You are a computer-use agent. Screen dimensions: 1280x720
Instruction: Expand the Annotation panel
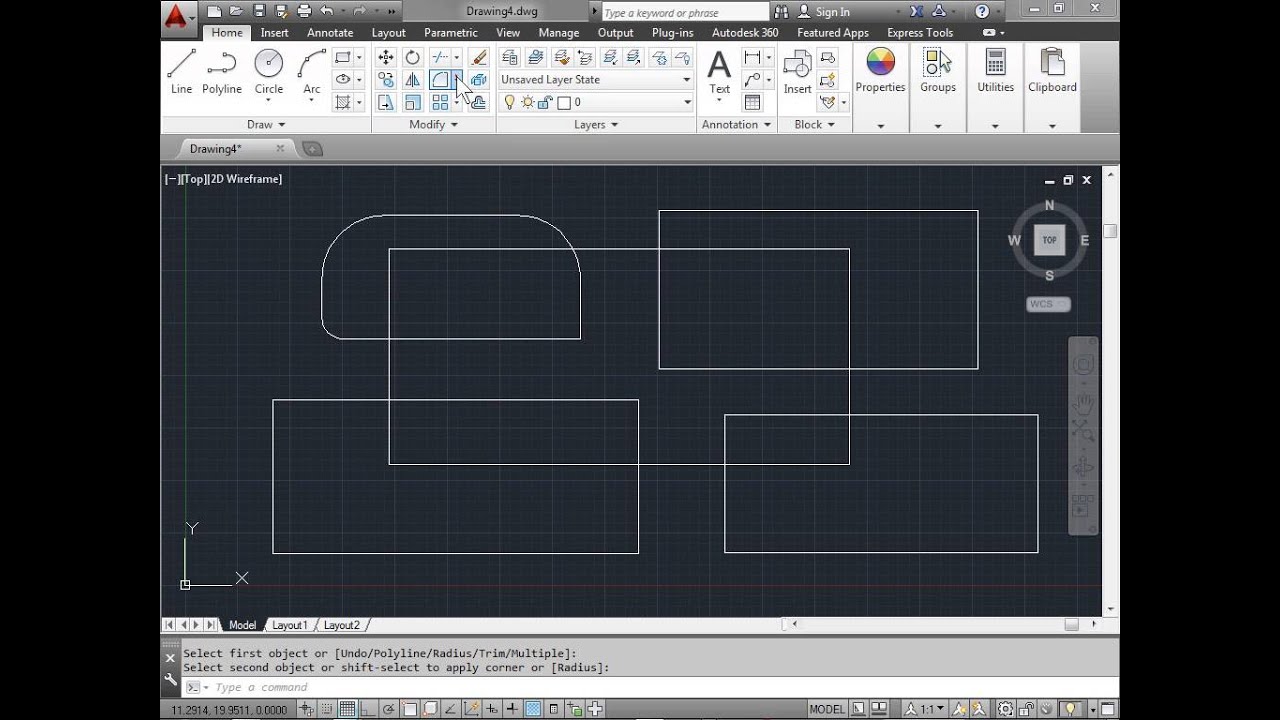point(737,124)
